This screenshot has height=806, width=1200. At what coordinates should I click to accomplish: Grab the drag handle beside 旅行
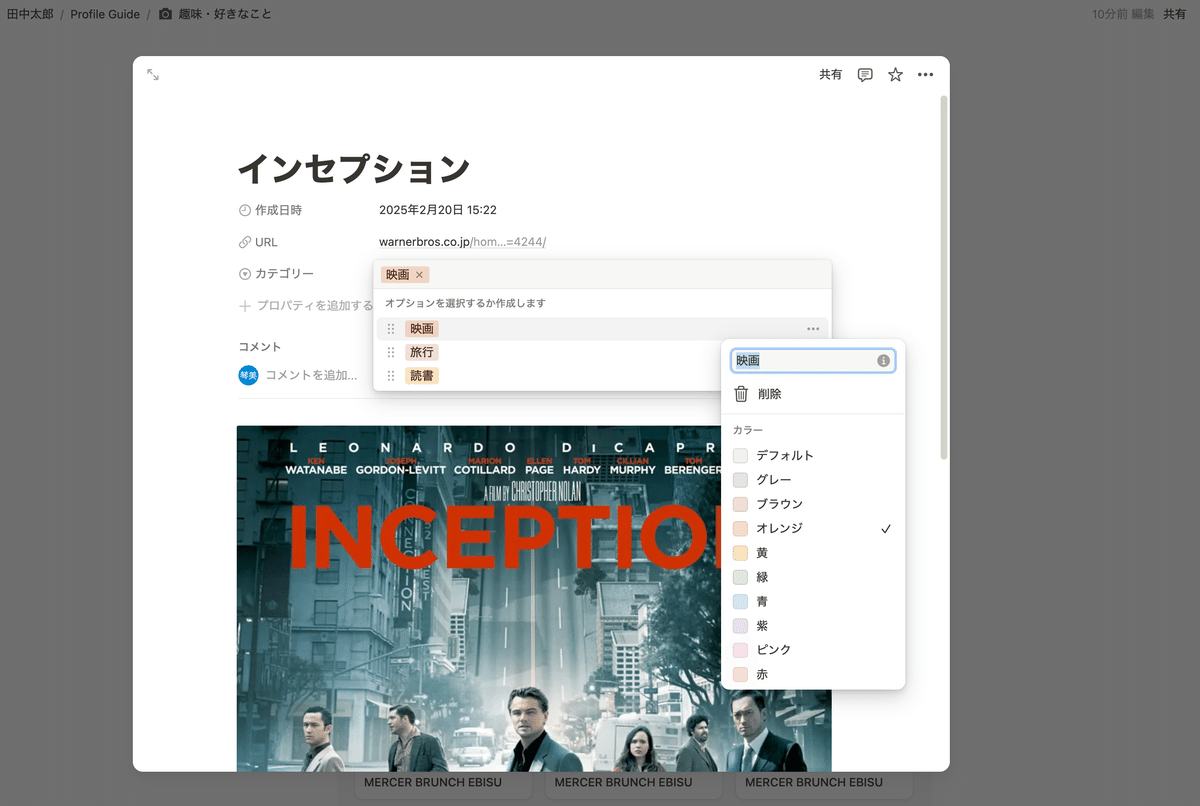pos(391,352)
